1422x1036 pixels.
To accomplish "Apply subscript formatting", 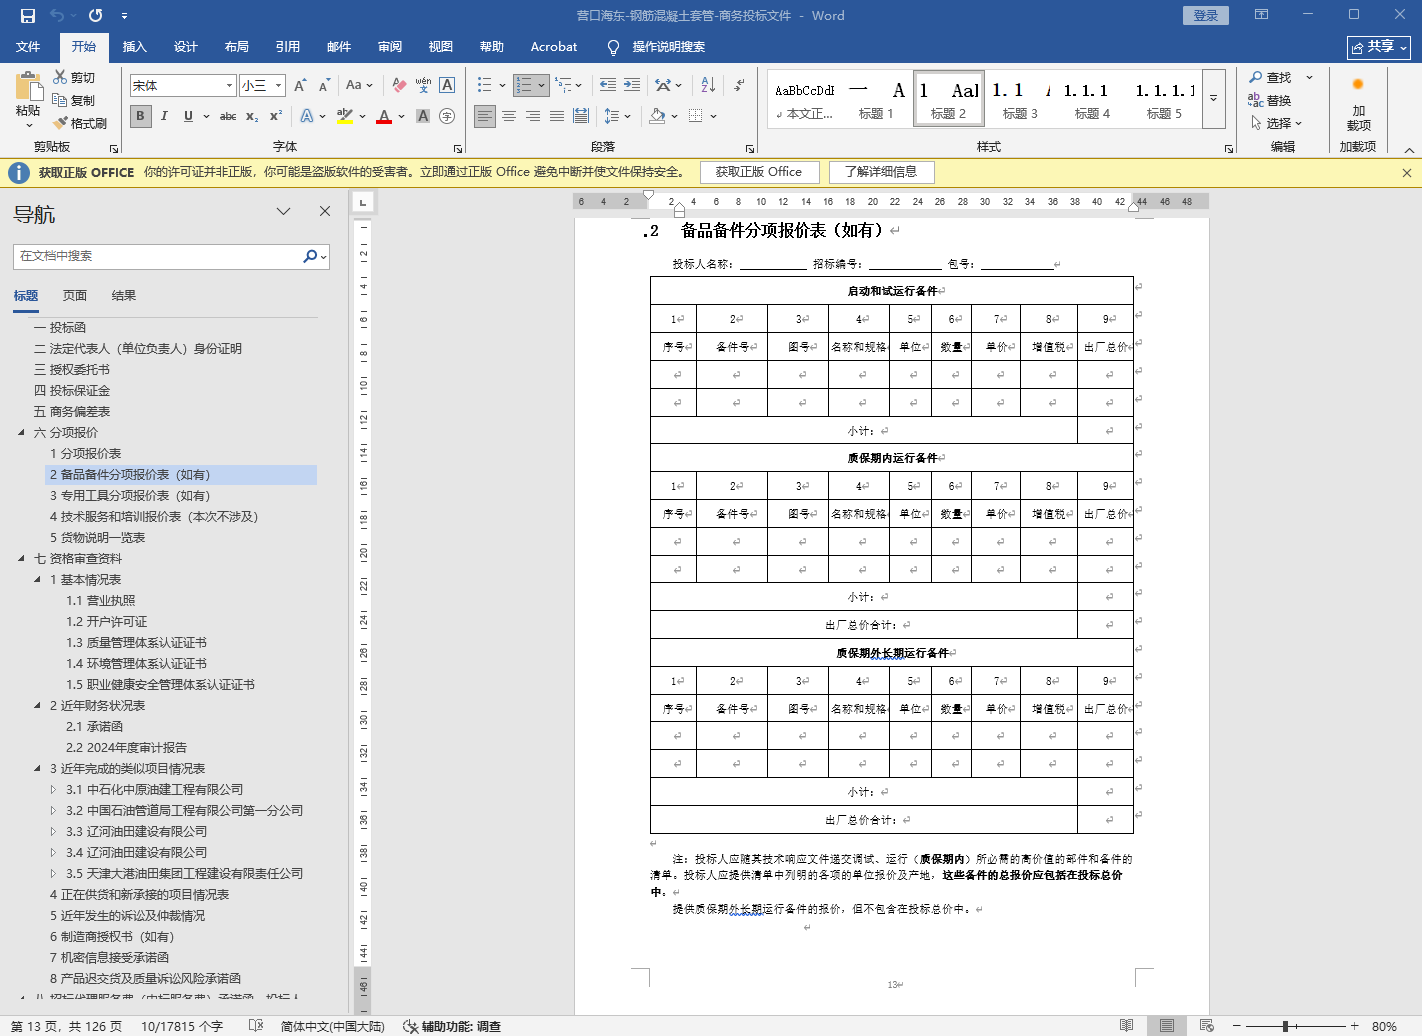I will 252,116.
